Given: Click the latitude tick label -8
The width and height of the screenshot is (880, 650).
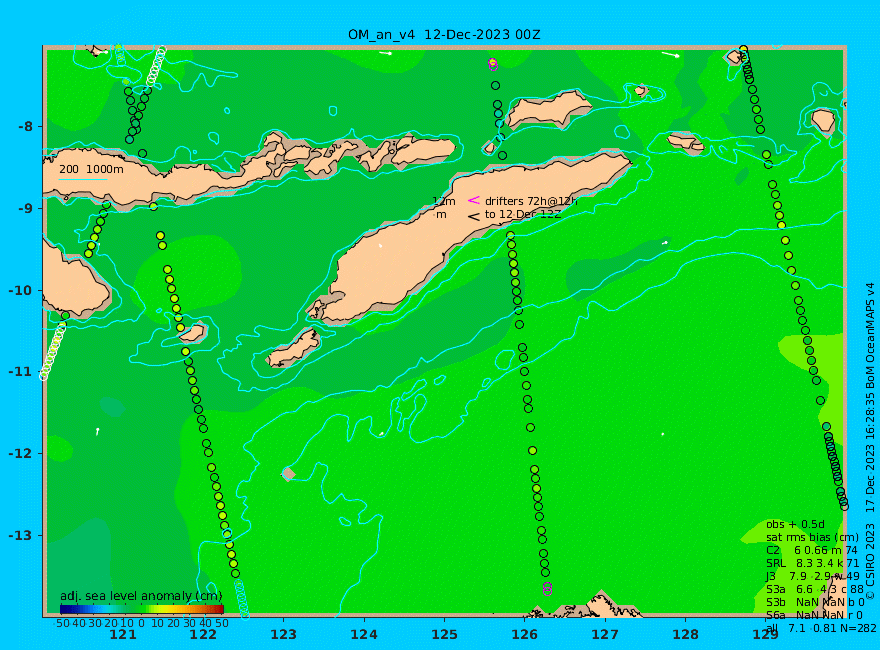Looking at the screenshot, I should click(x=25, y=126).
